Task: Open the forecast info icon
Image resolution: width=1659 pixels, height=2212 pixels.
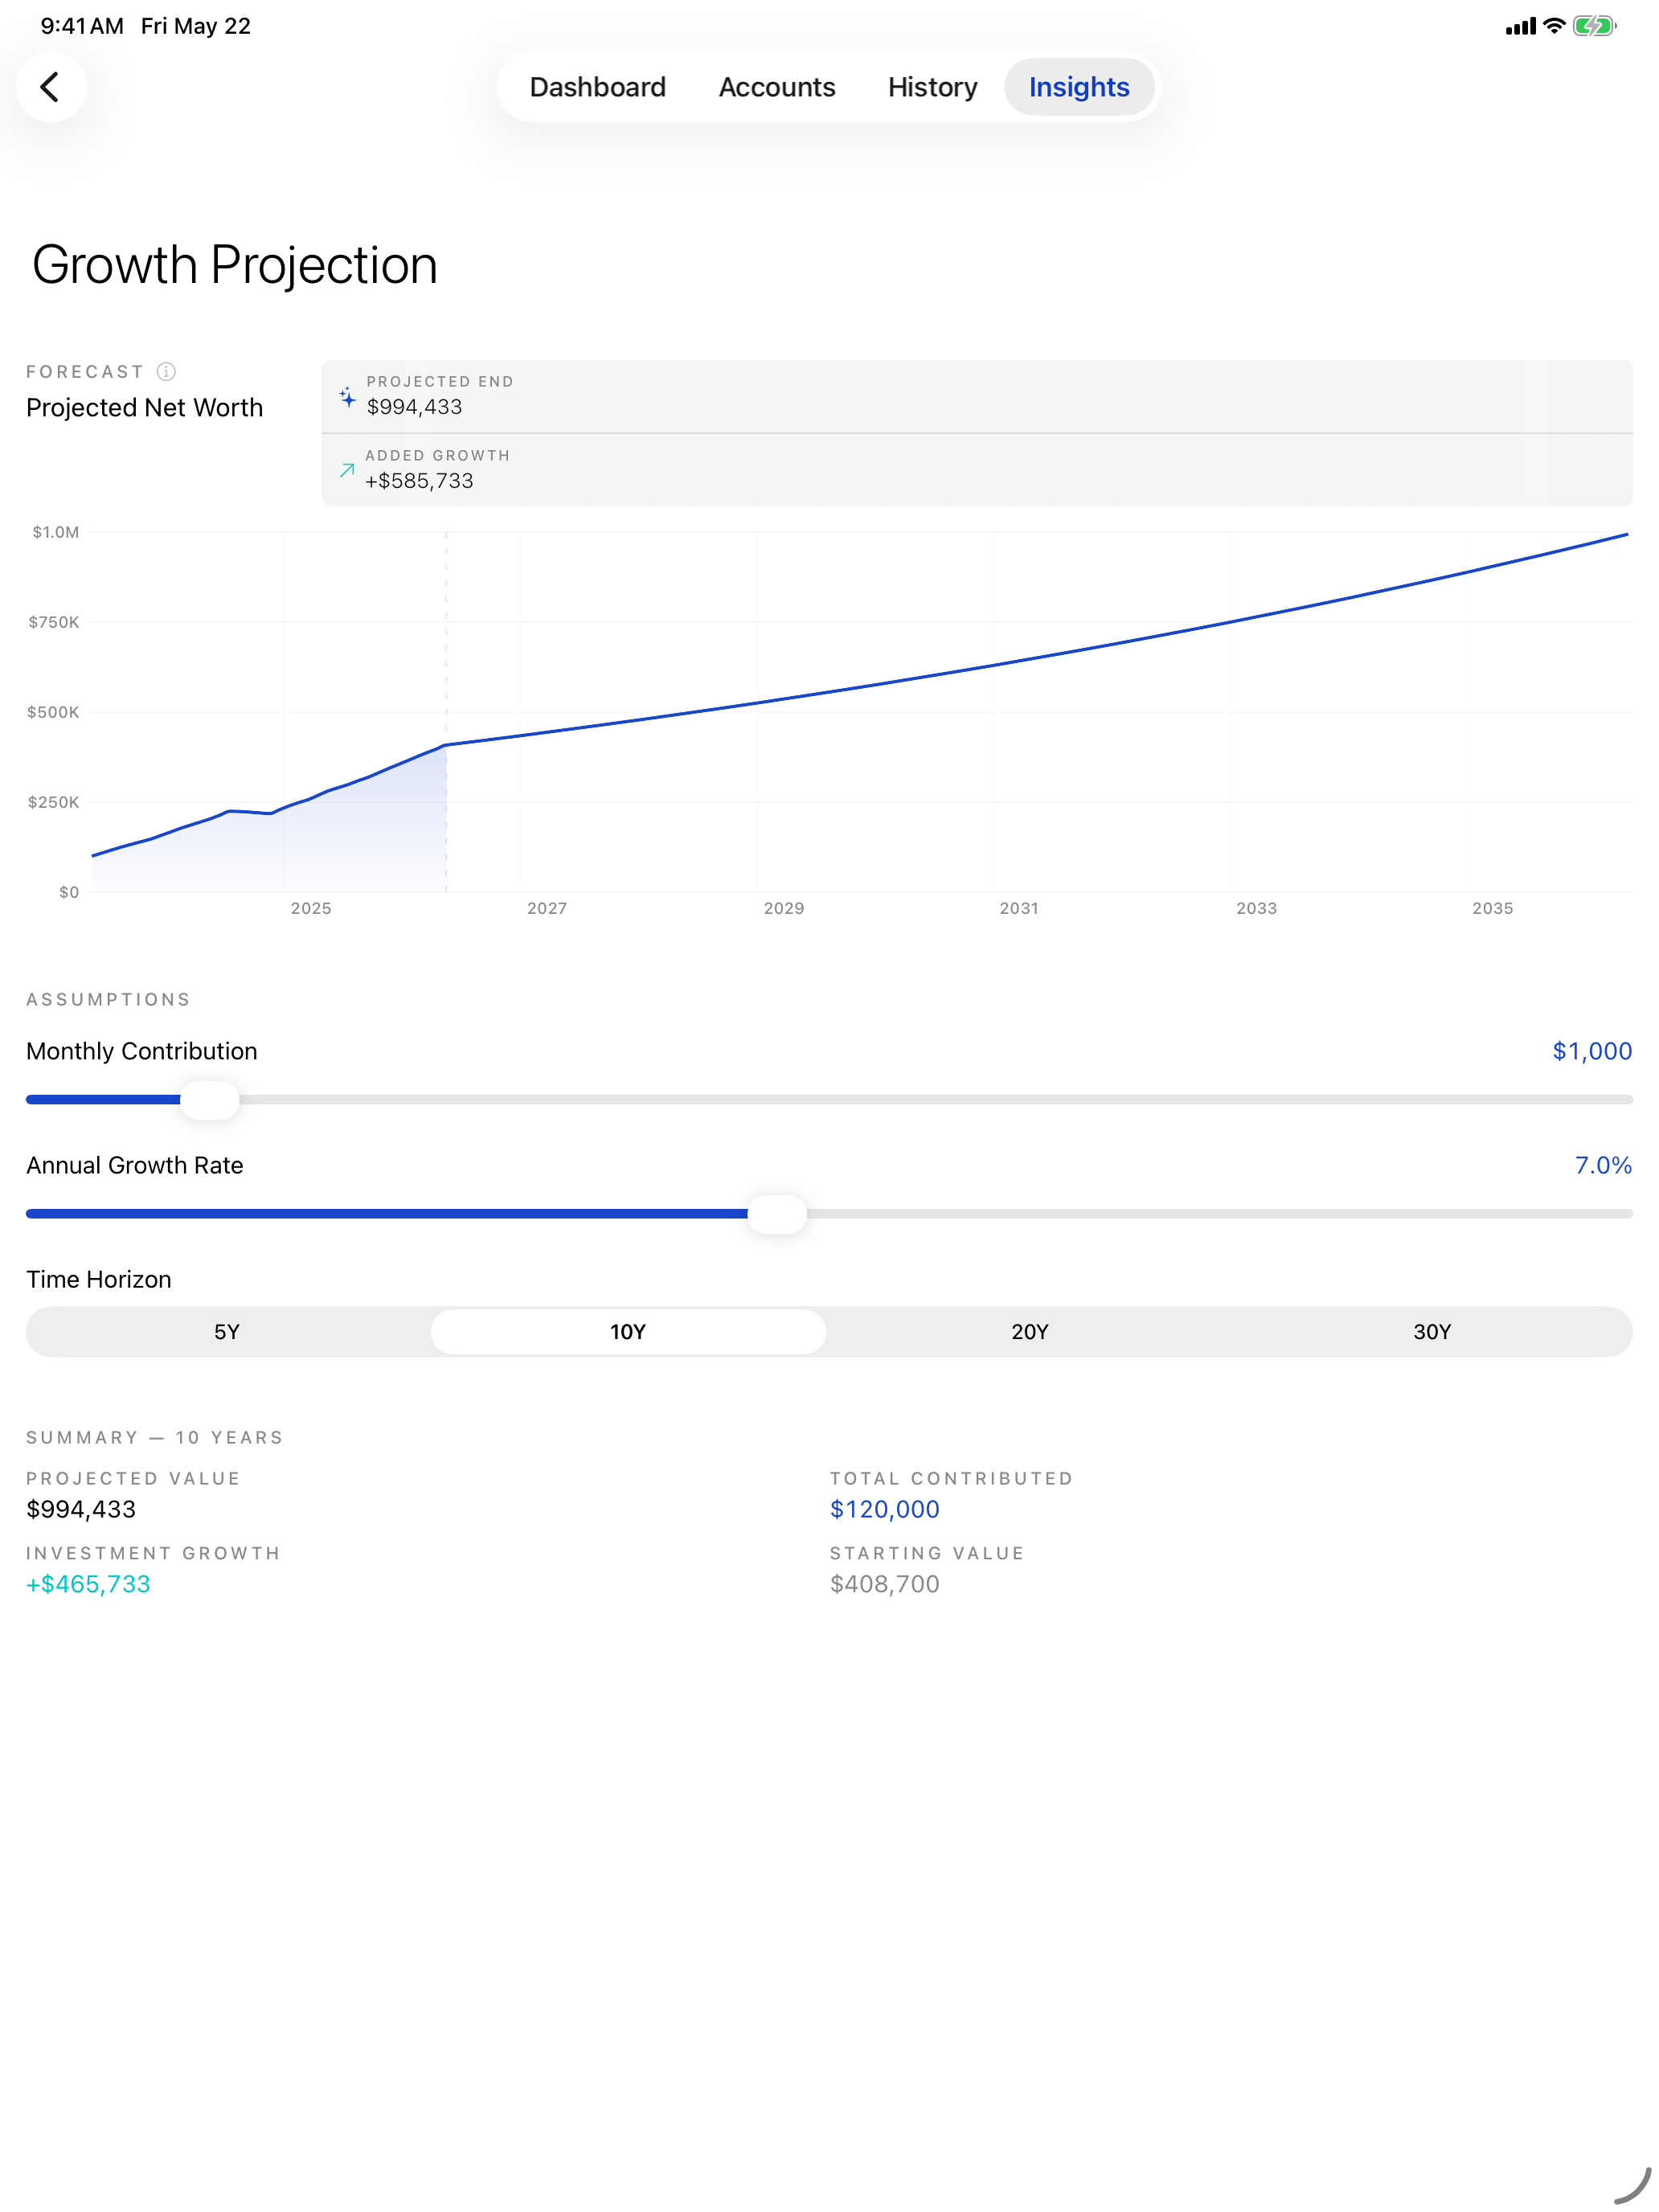Action: (x=167, y=372)
